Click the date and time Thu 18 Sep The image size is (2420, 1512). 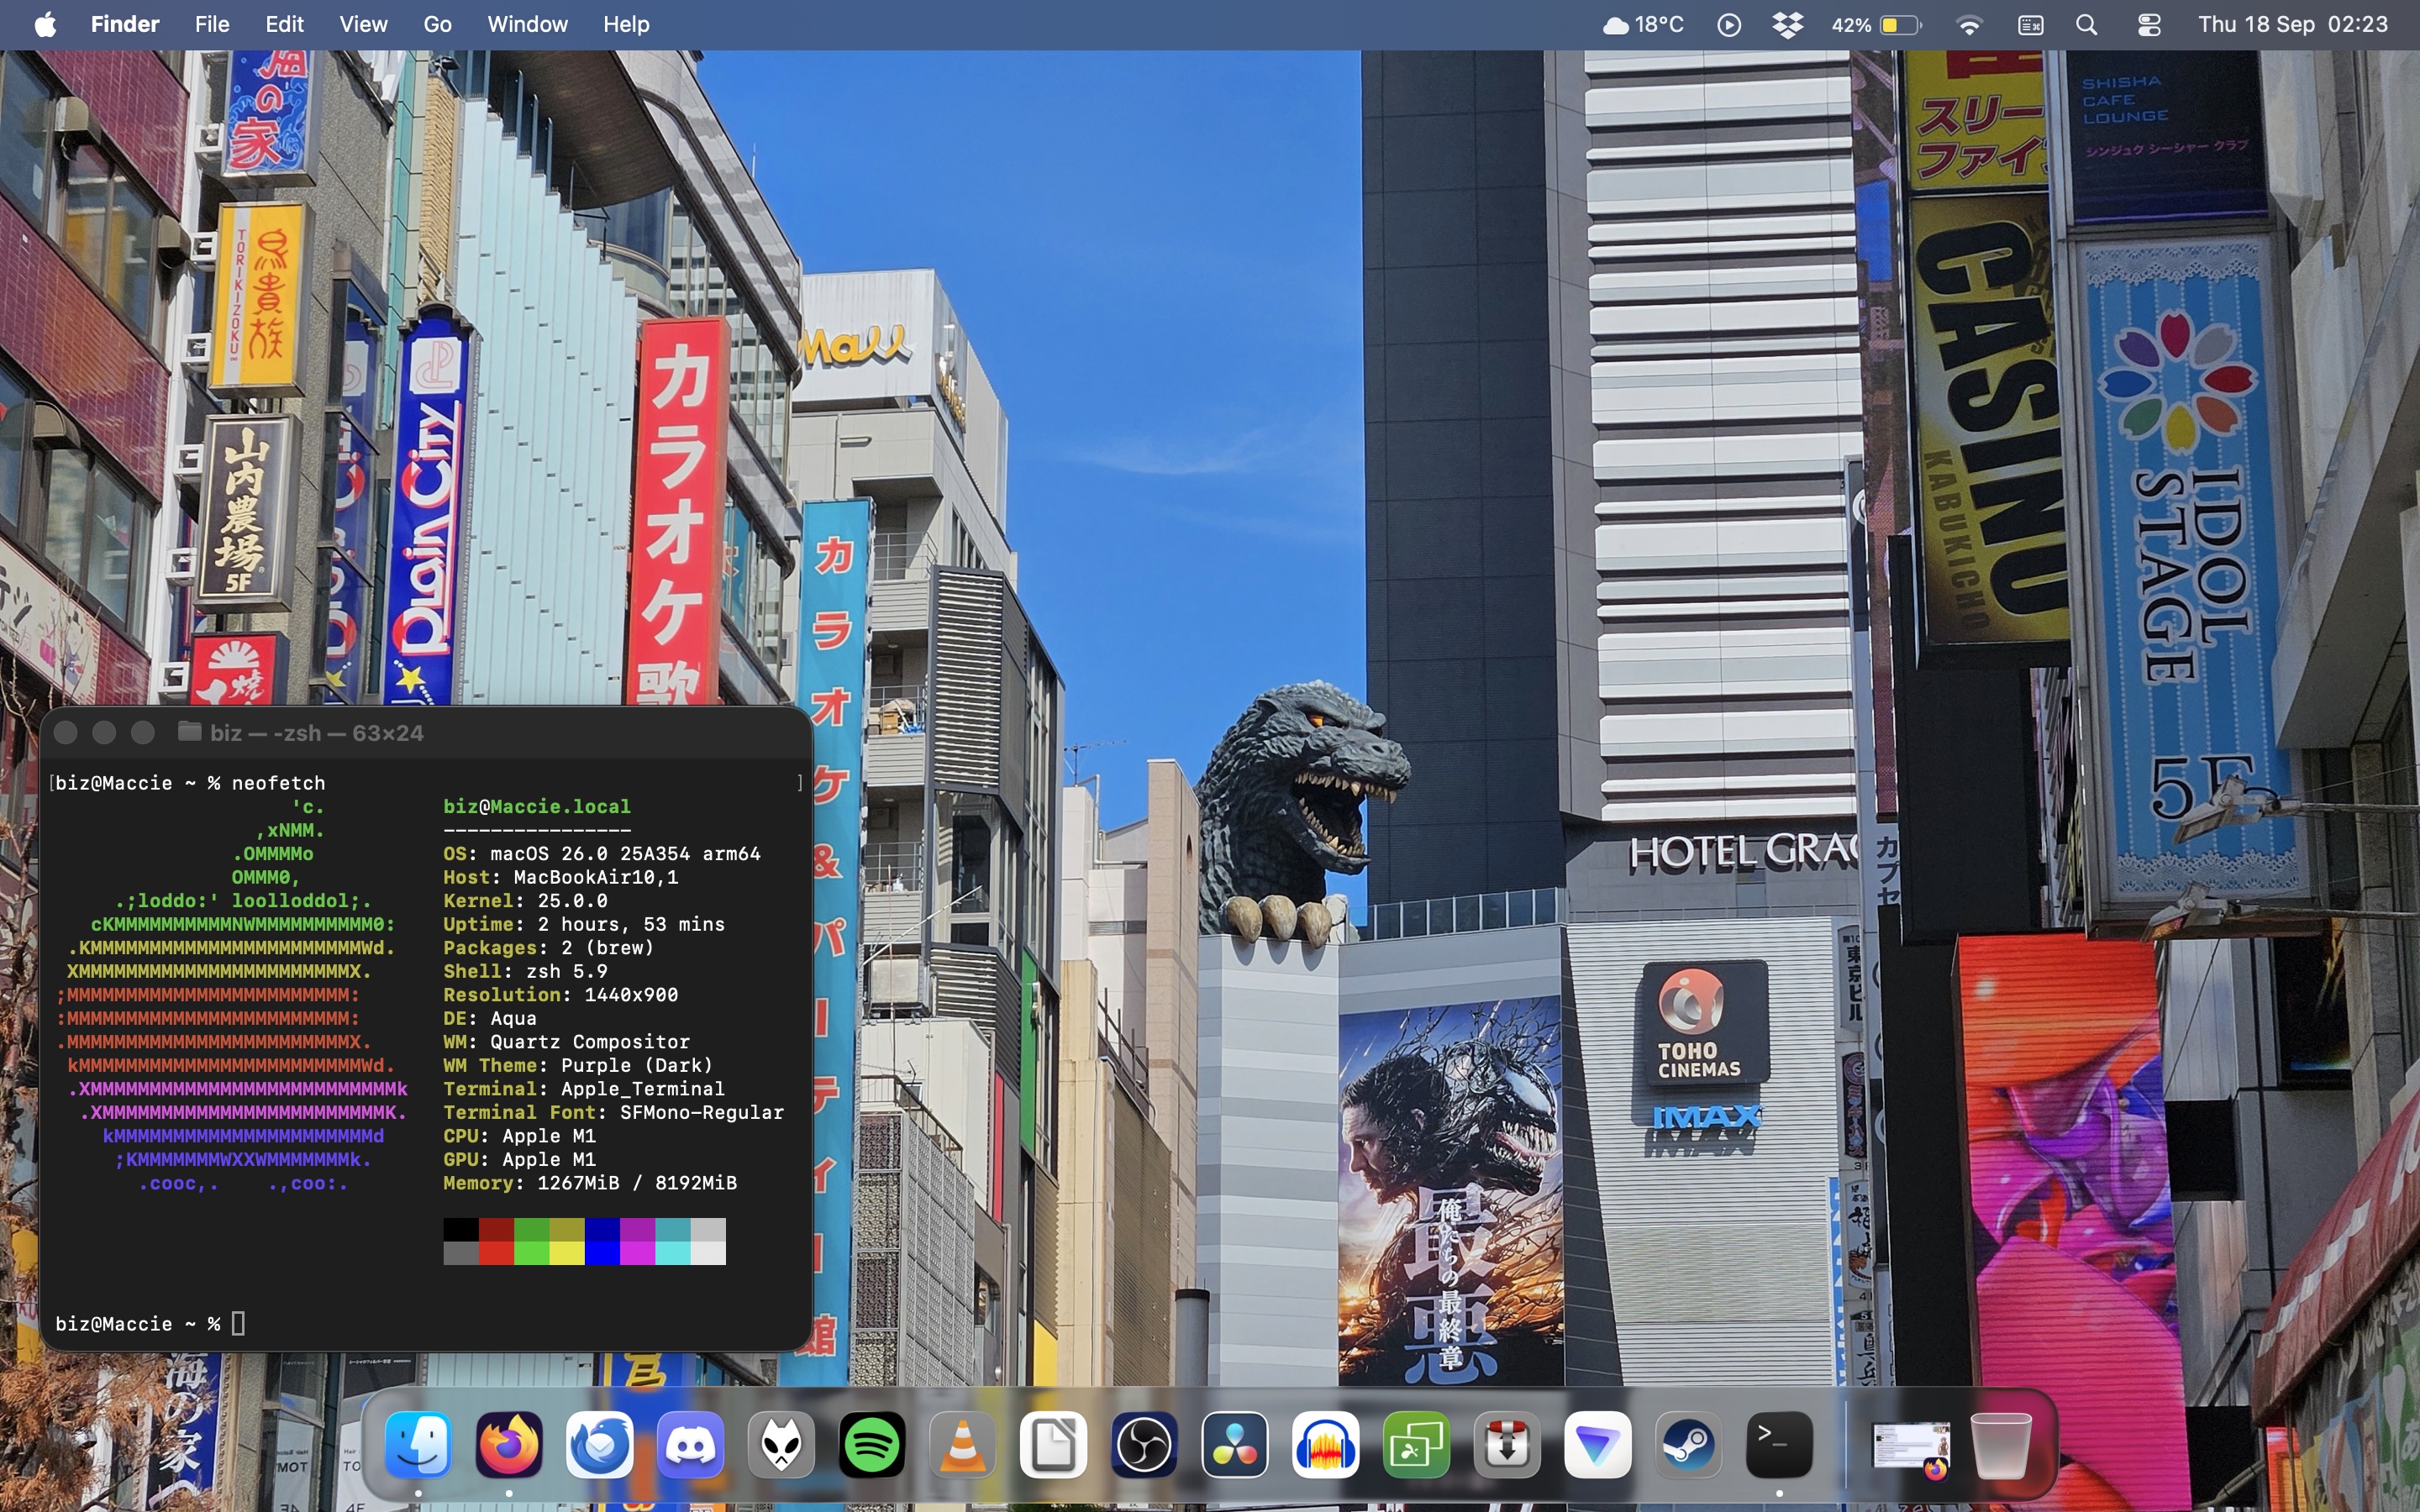point(2292,24)
